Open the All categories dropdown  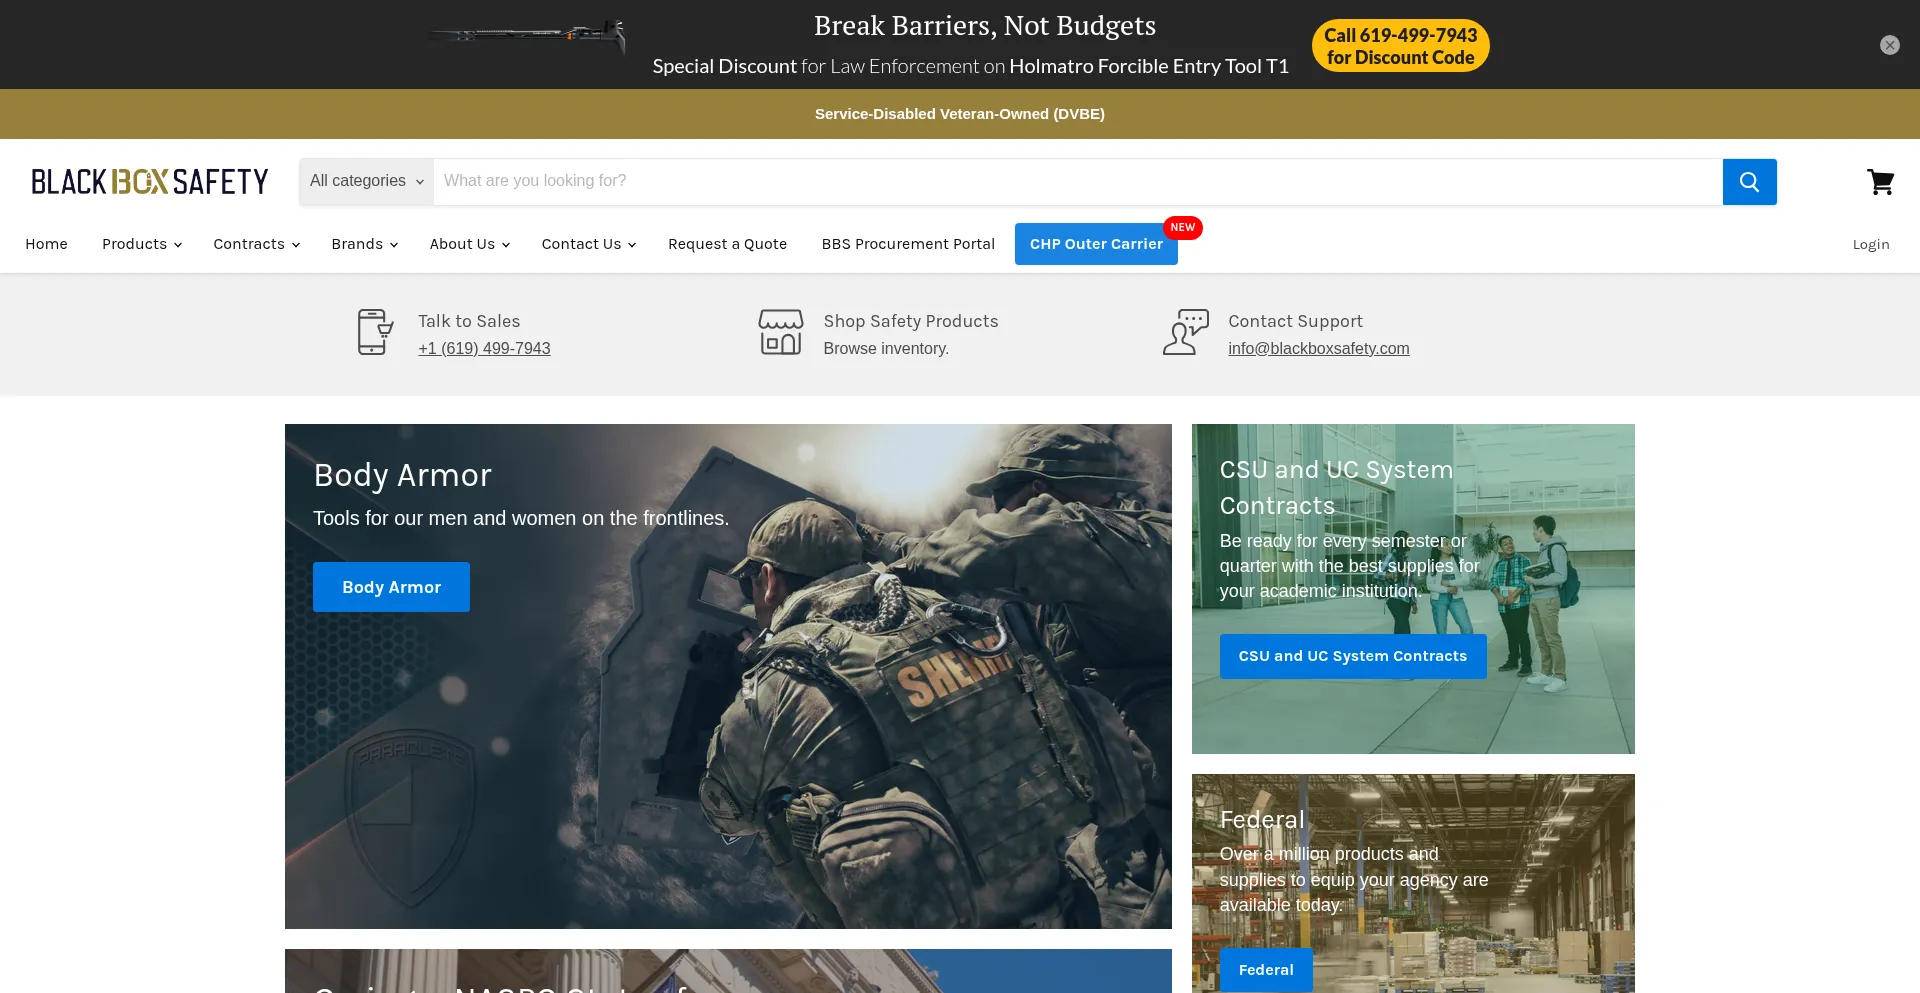click(x=366, y=181)
